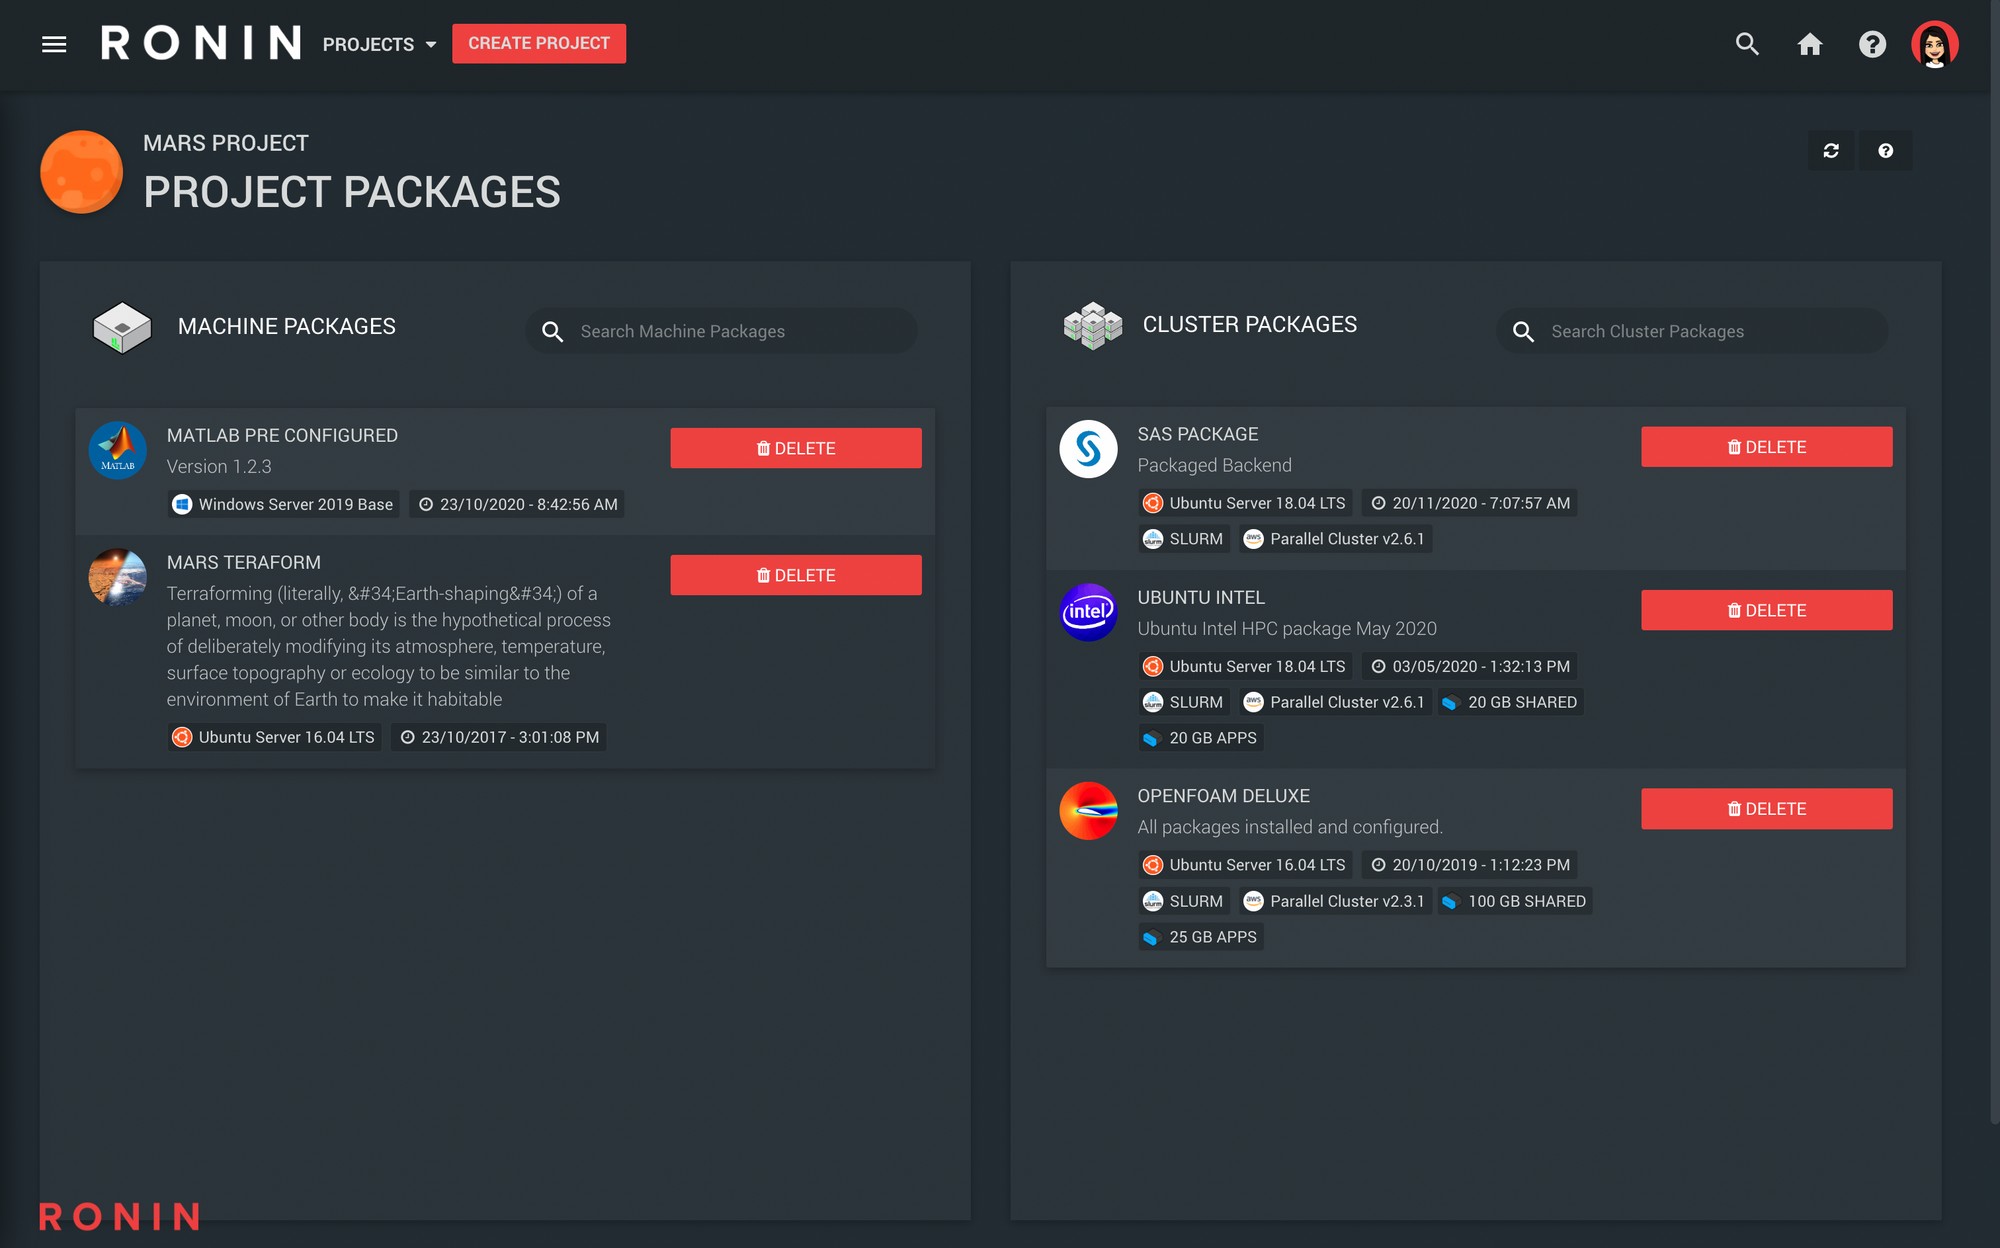Expand the Projects dropdown
2000x1248 pixels.
point(379,44)
